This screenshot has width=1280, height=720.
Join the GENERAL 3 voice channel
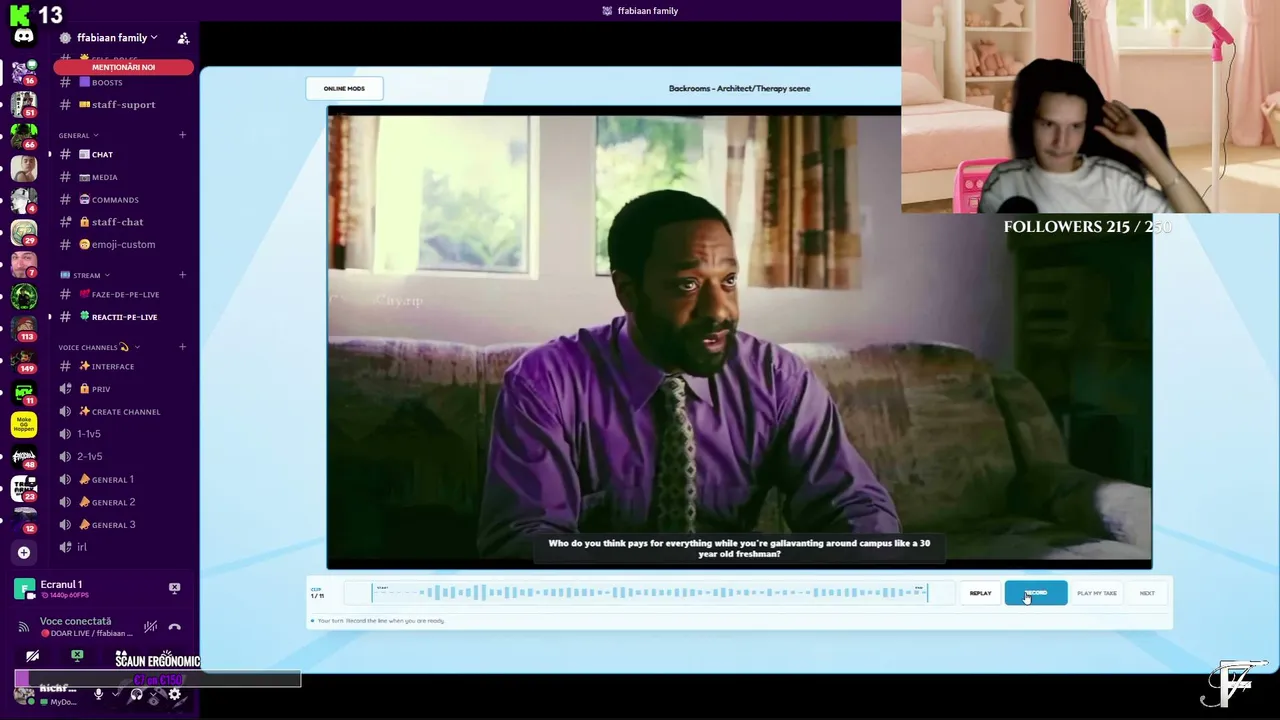tap(123, 525)
